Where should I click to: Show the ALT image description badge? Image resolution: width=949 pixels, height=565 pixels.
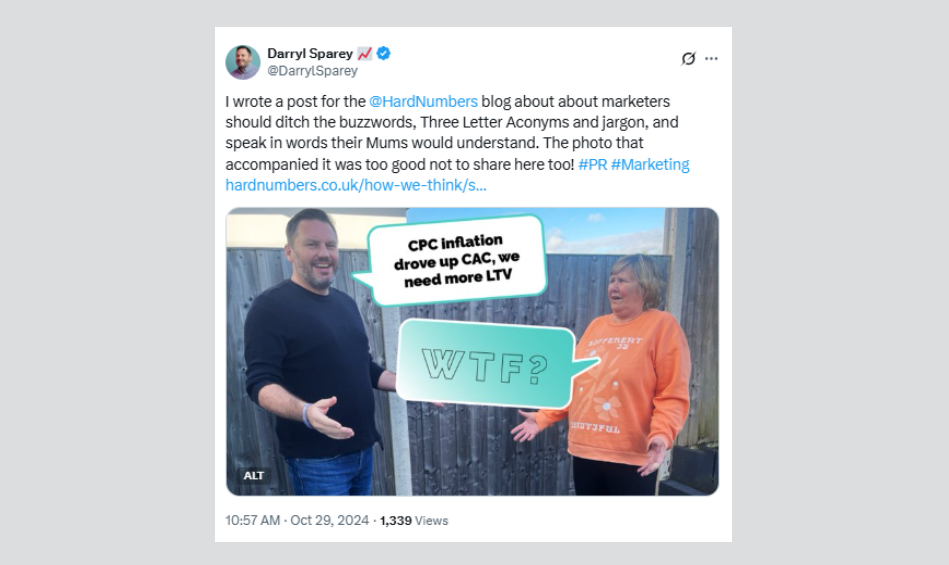pos(254,475)
